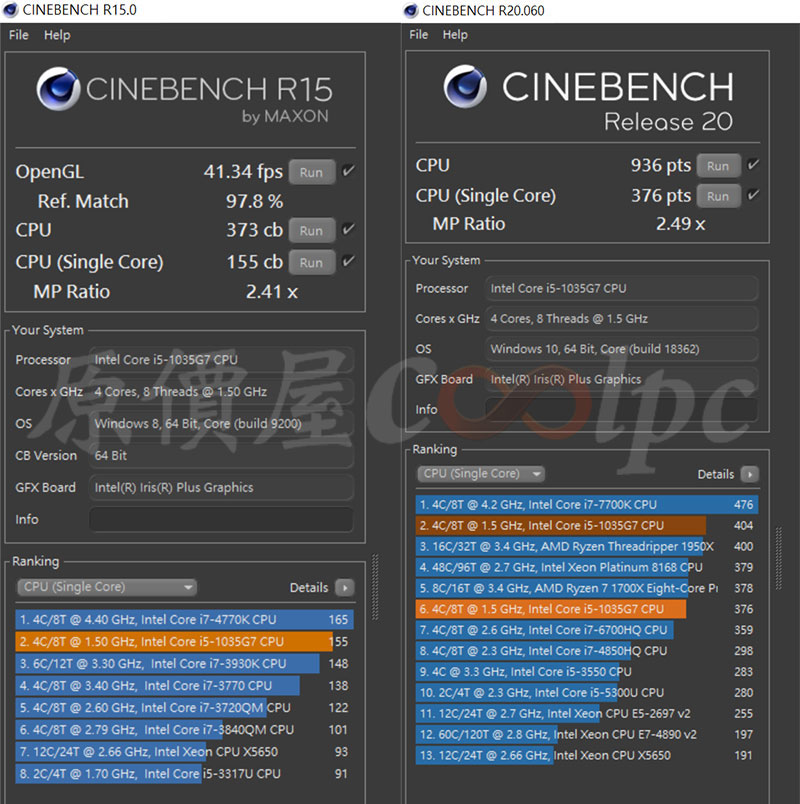Run the CPU benchmark in Cinebench R20
This screenshot has width=800, height=804.
(718, 166)
